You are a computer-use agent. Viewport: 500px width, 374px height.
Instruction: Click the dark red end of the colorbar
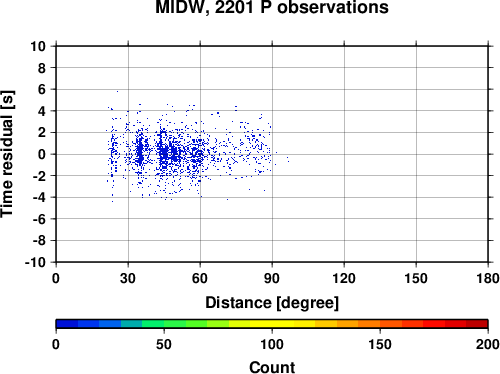point(477,324)
